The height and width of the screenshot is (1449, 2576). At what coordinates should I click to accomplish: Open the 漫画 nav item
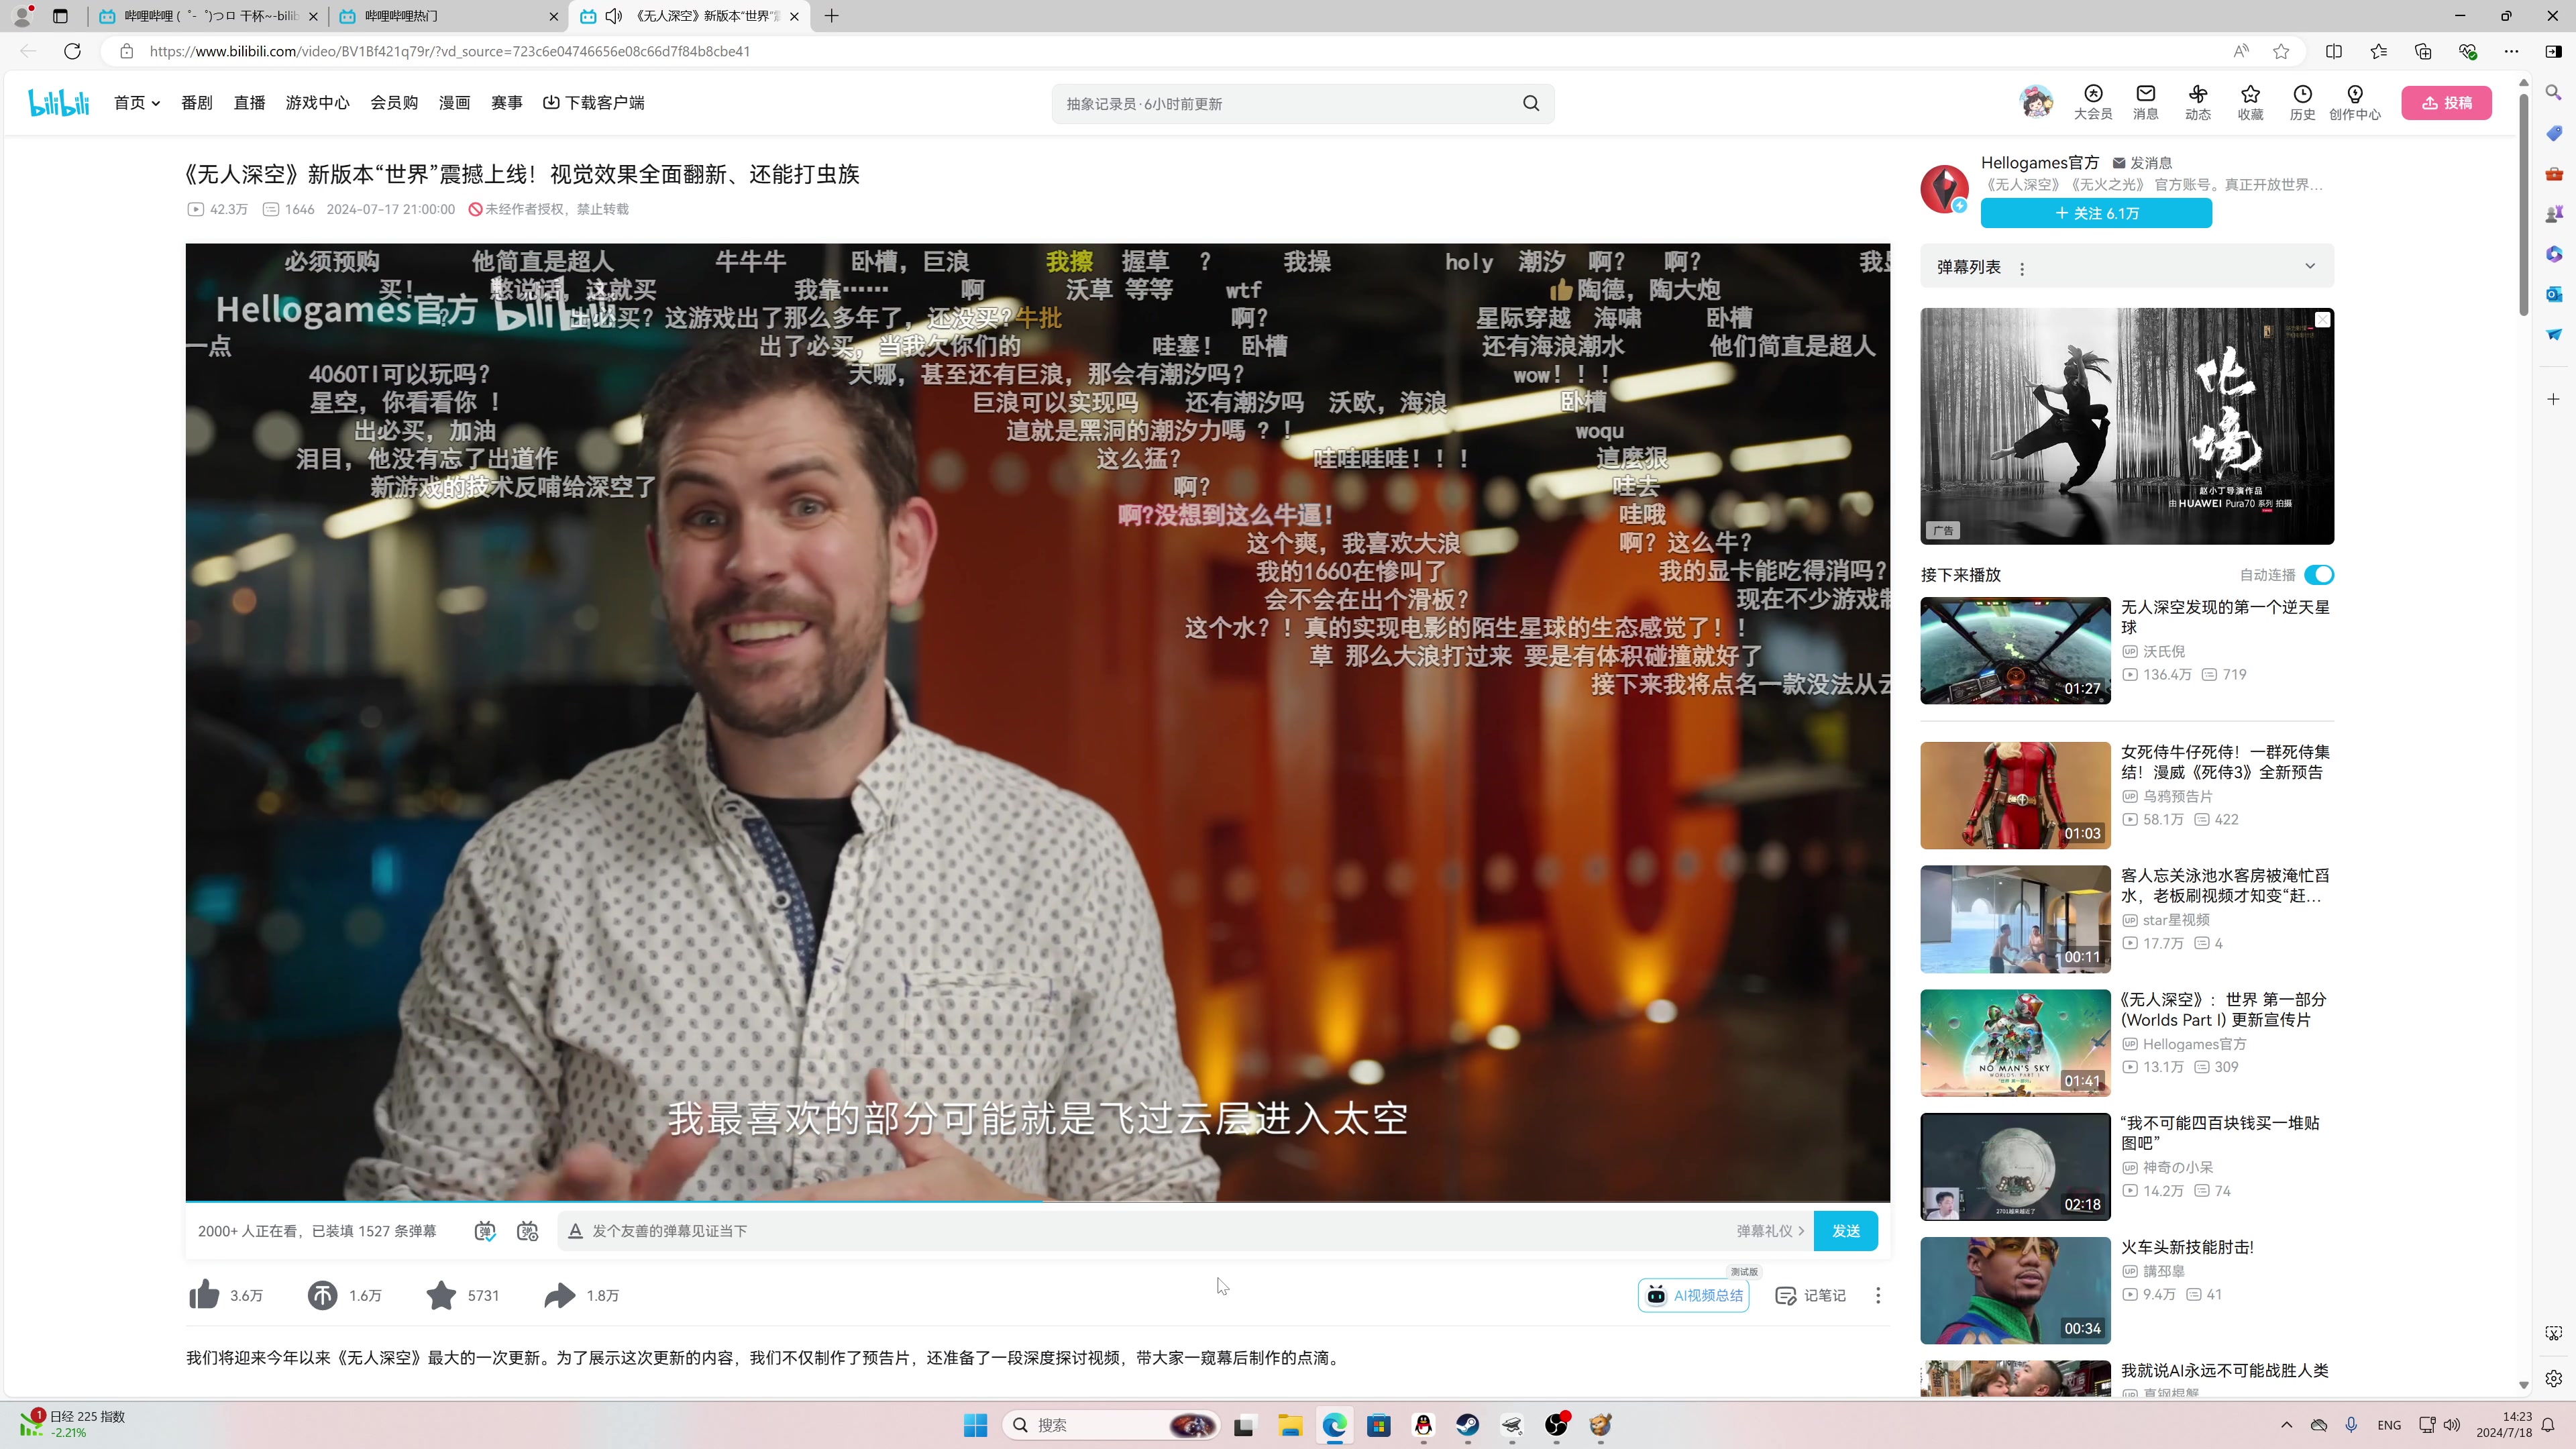(x=454, y=102)
